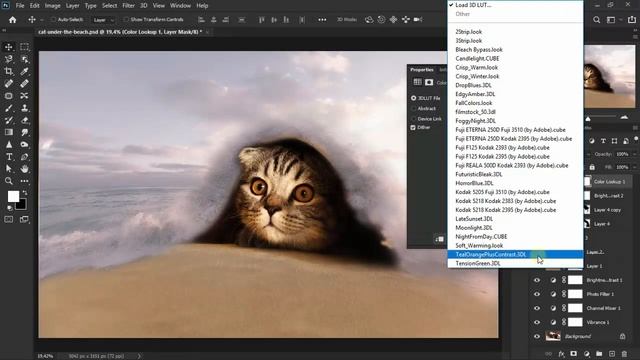Viewport: 640px width, 360px height.
Task: Open the Window menu
Action: click(180, 6)
